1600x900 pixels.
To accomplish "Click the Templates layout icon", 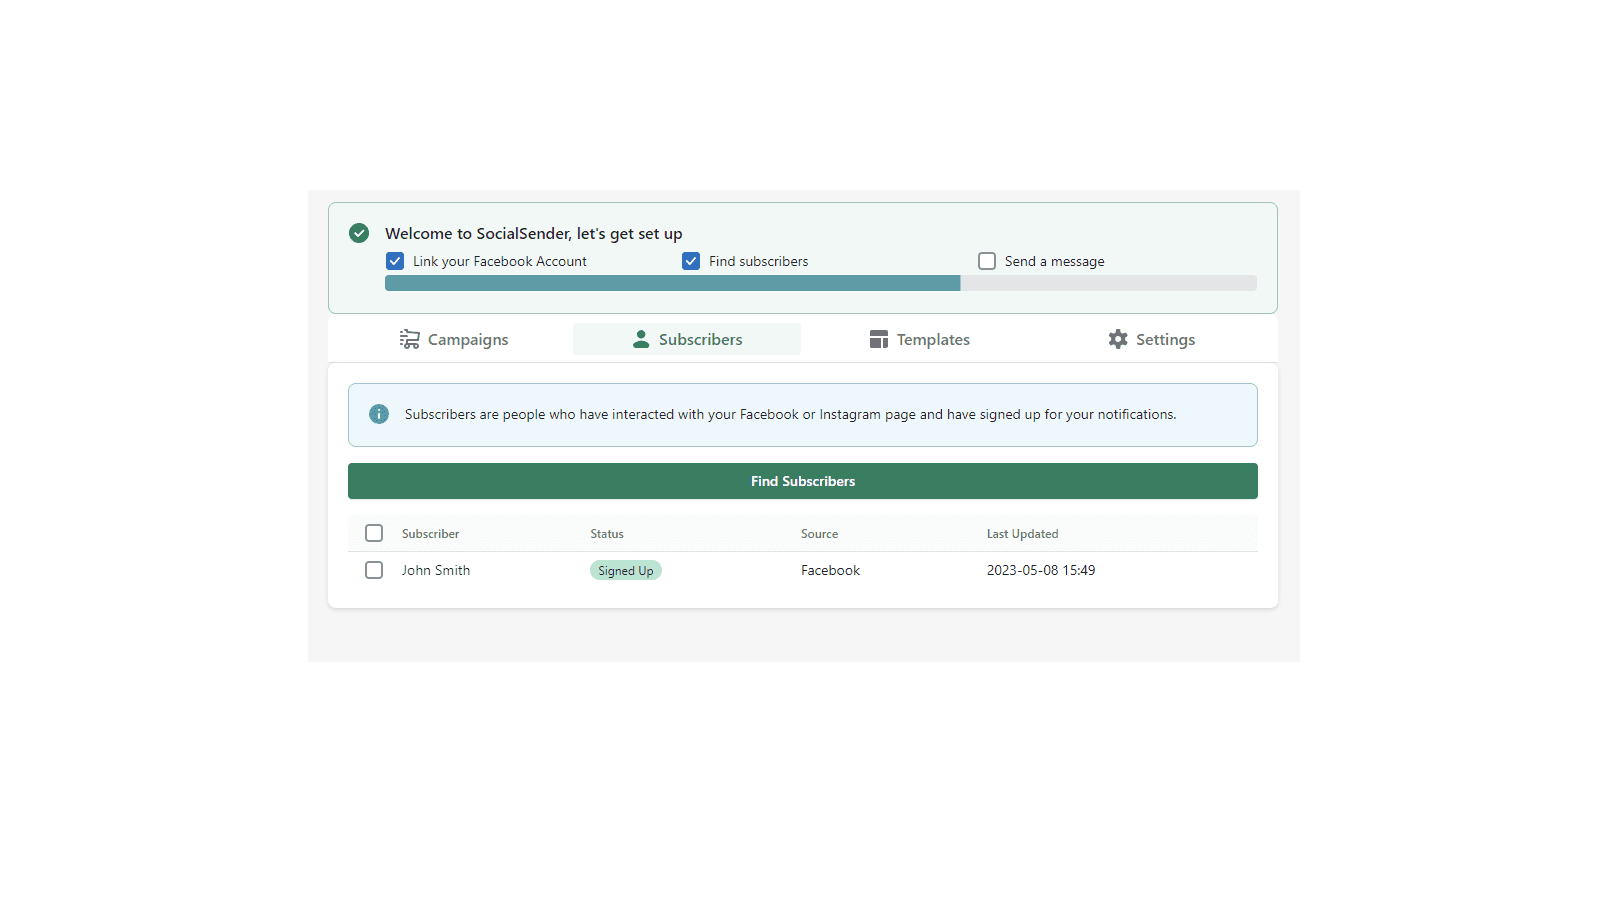I will pos(879,339).
